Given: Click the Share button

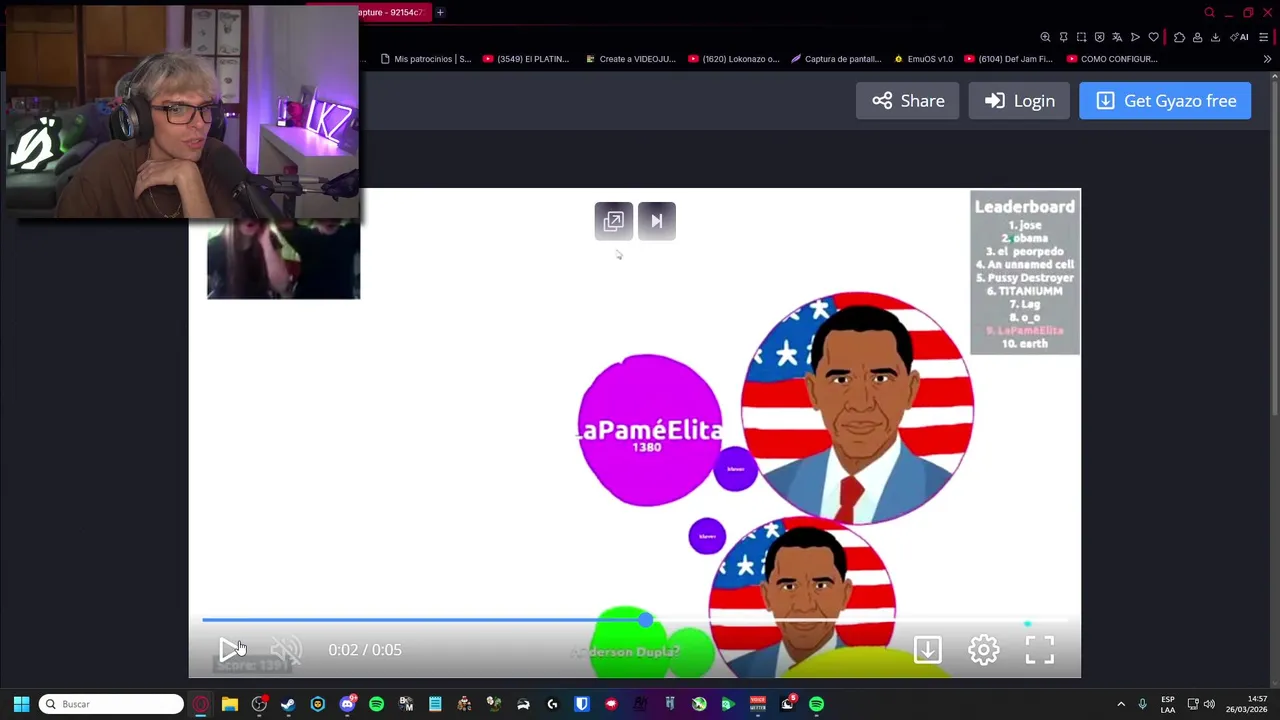Looking at the screenshot, I should (908, 100).
